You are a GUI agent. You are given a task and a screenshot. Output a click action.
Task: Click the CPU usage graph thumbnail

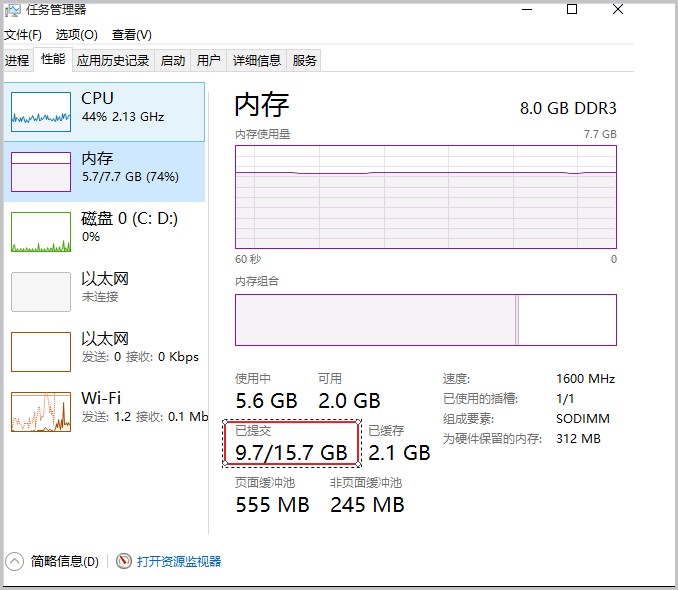point(41,112)
